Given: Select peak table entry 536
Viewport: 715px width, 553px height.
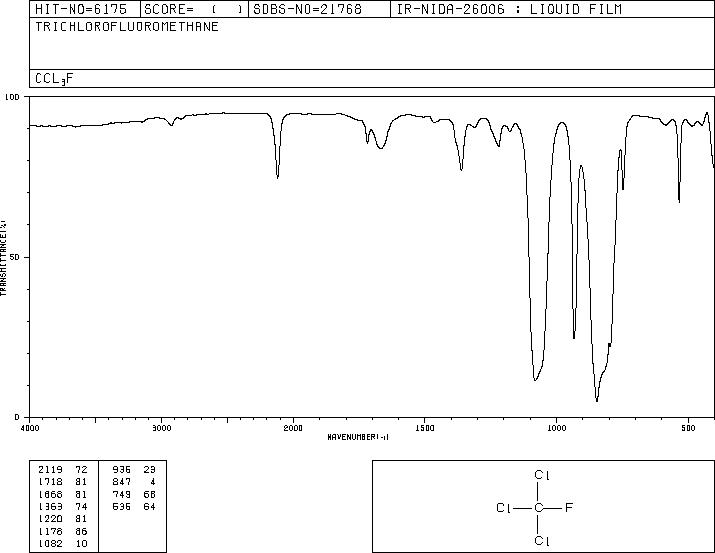Looking at the screenshot, I should pos(122,506).
